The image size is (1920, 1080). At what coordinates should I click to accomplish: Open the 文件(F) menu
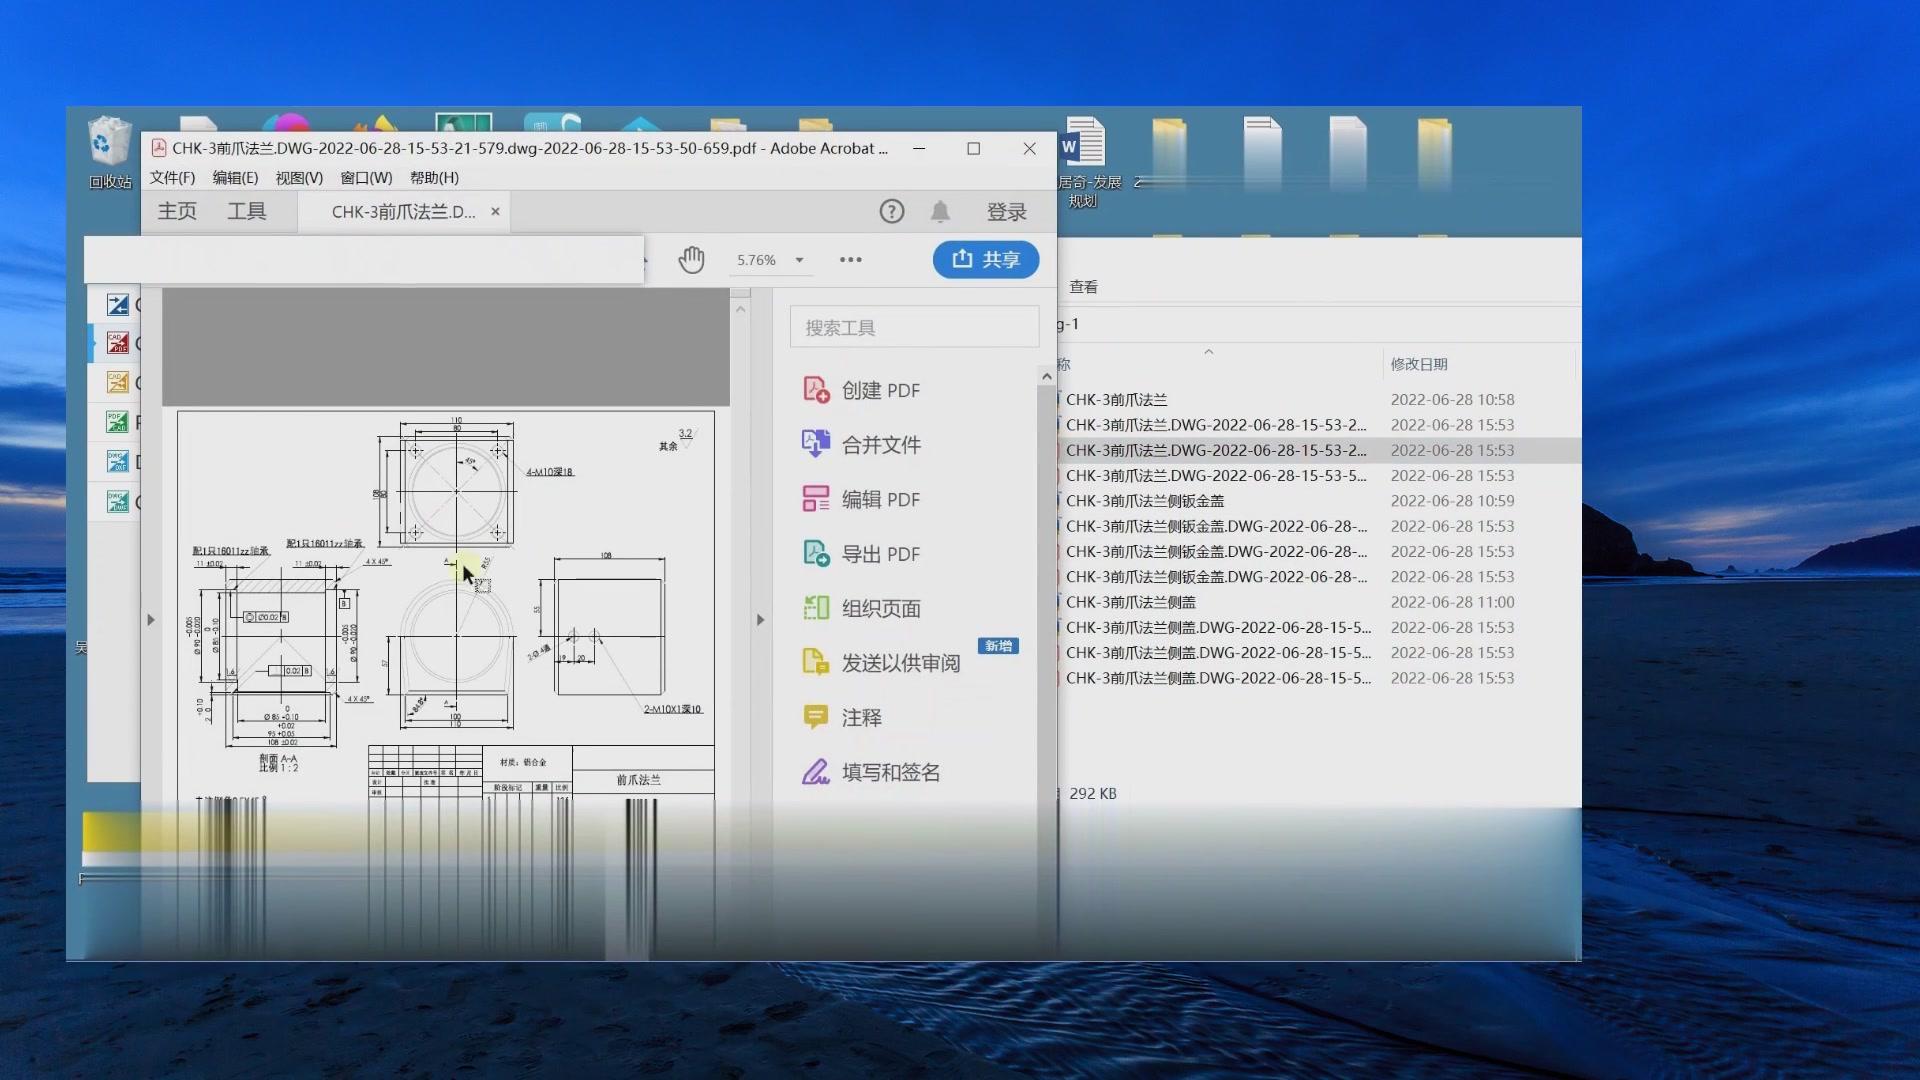[173, 178]
